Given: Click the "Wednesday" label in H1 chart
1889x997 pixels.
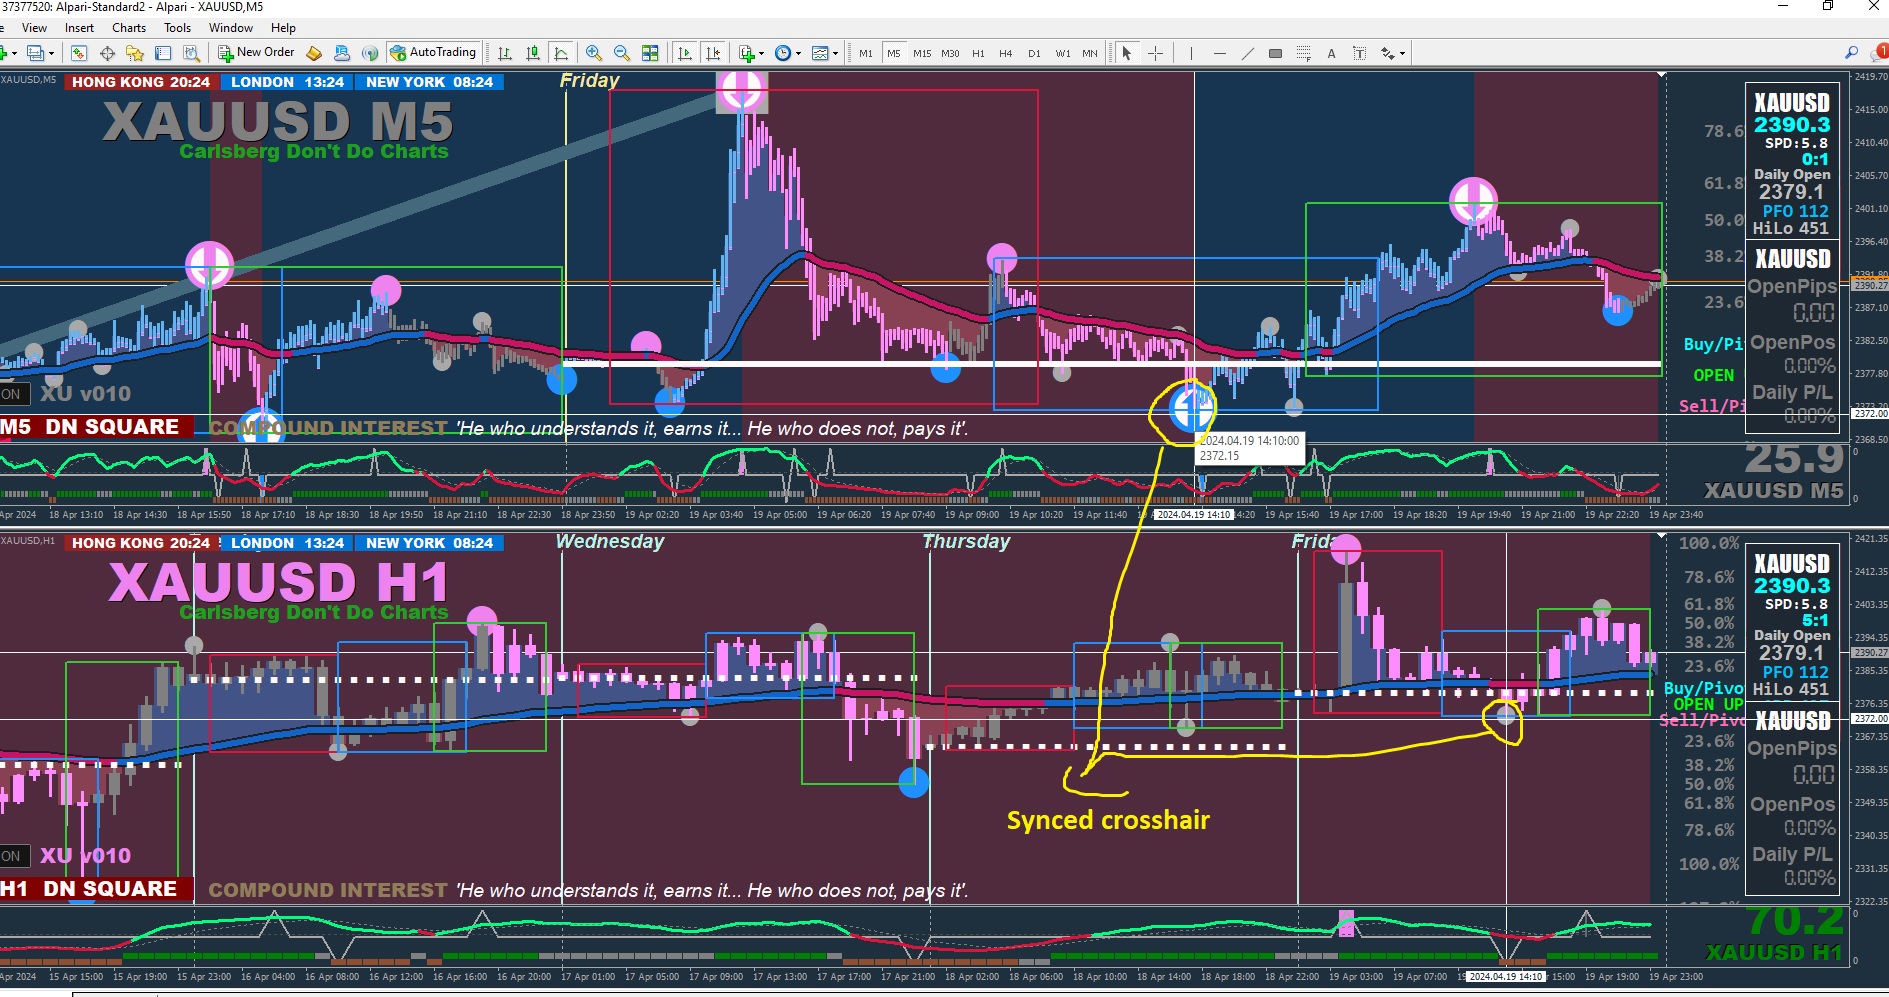Looking at the screenshot, I should click(610, 541).
